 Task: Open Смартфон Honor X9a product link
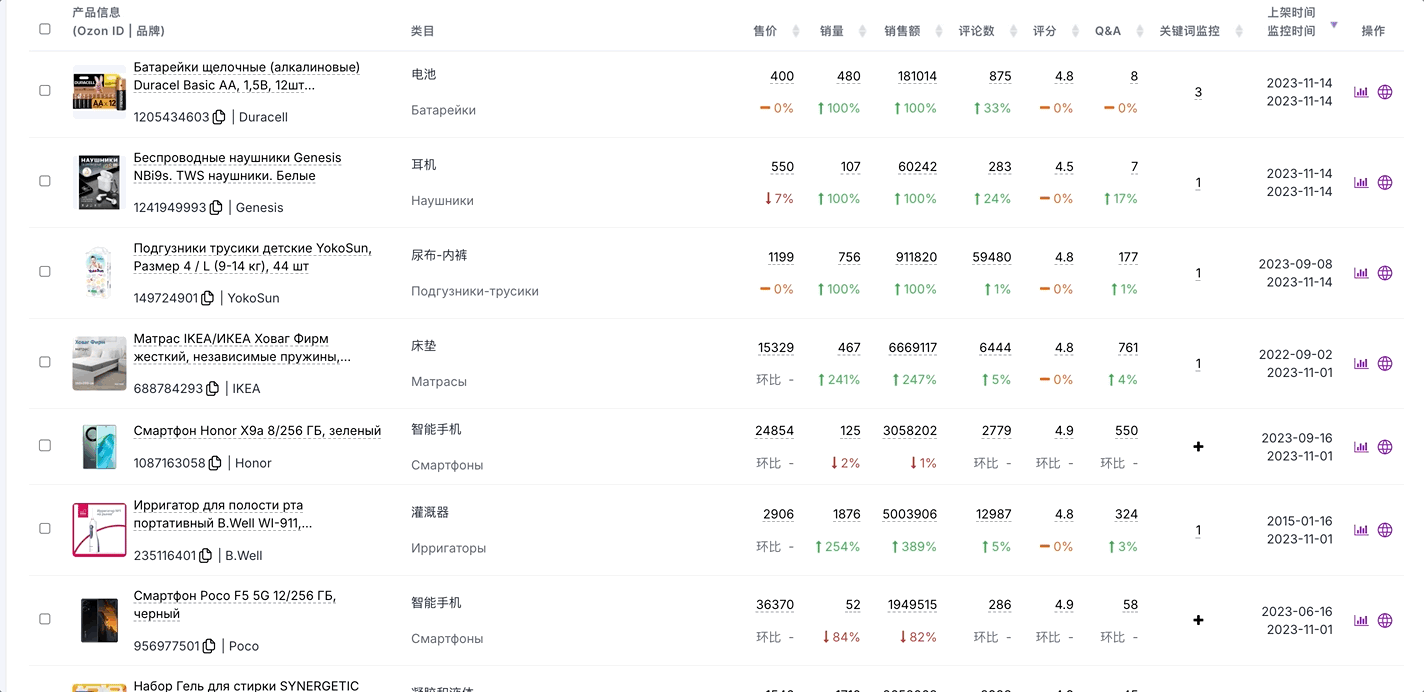tap(257, 431)
